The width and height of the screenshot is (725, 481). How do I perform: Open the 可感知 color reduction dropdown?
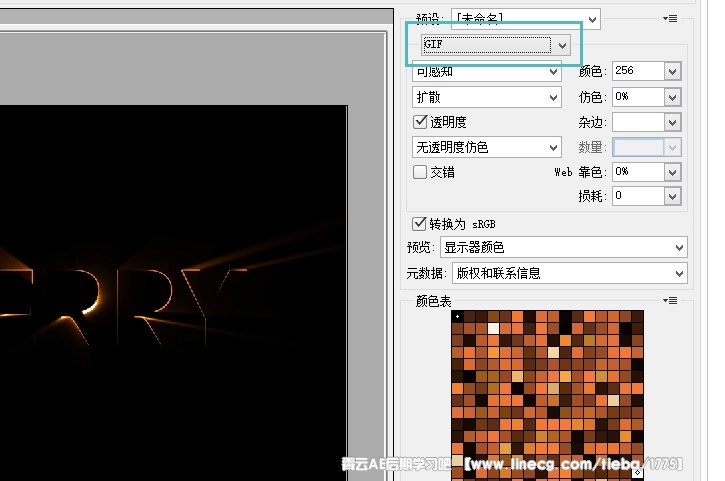486,71
